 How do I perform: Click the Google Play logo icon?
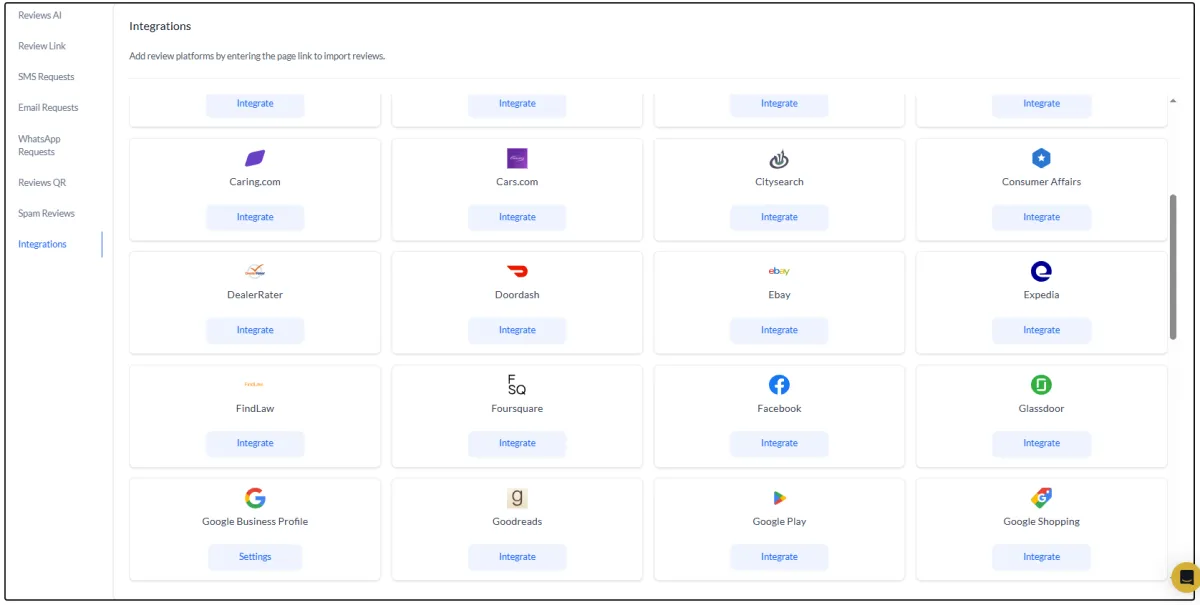point(779,498)
